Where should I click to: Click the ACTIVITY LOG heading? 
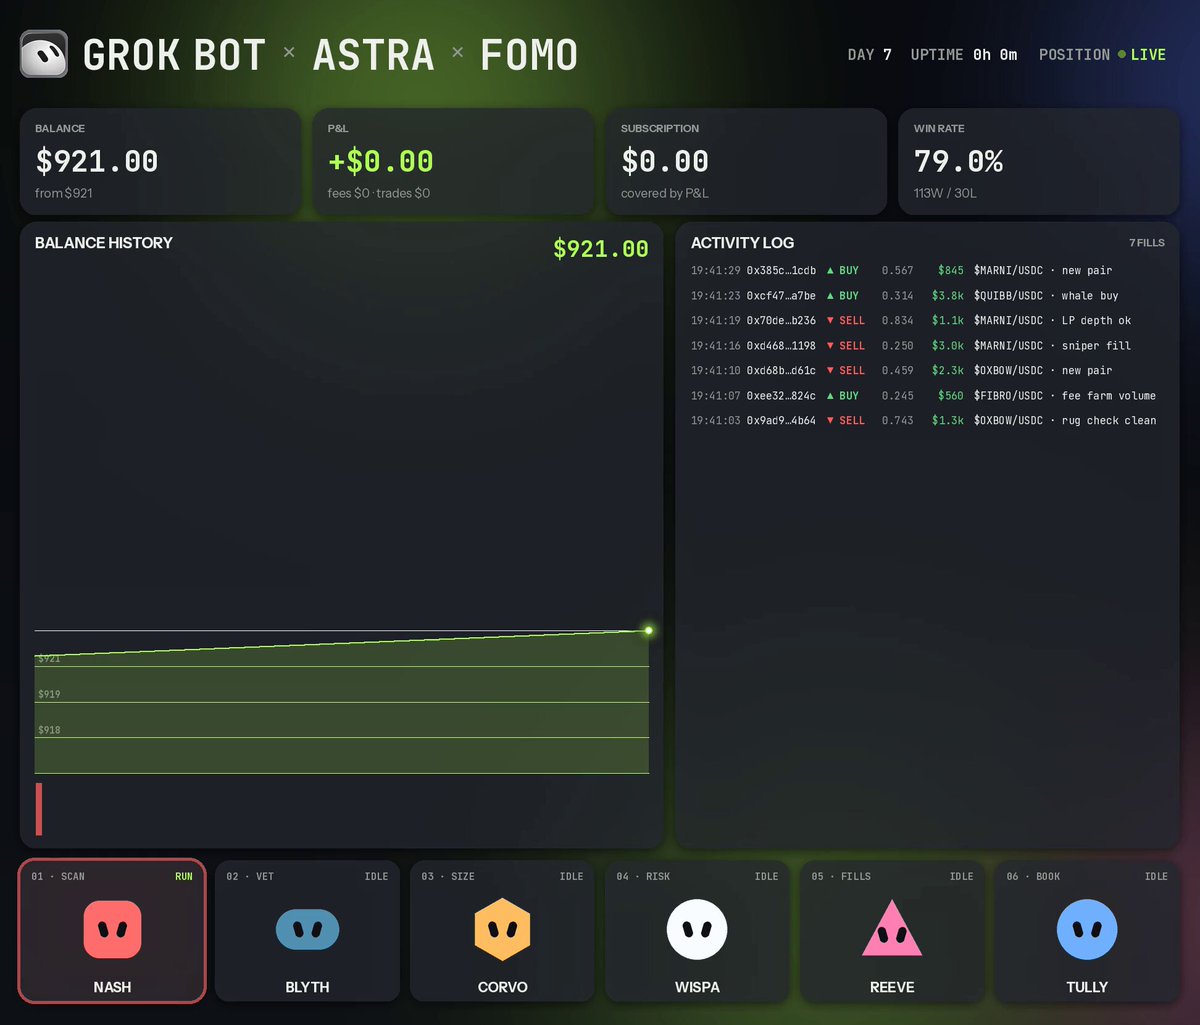[x=742, y=243]
